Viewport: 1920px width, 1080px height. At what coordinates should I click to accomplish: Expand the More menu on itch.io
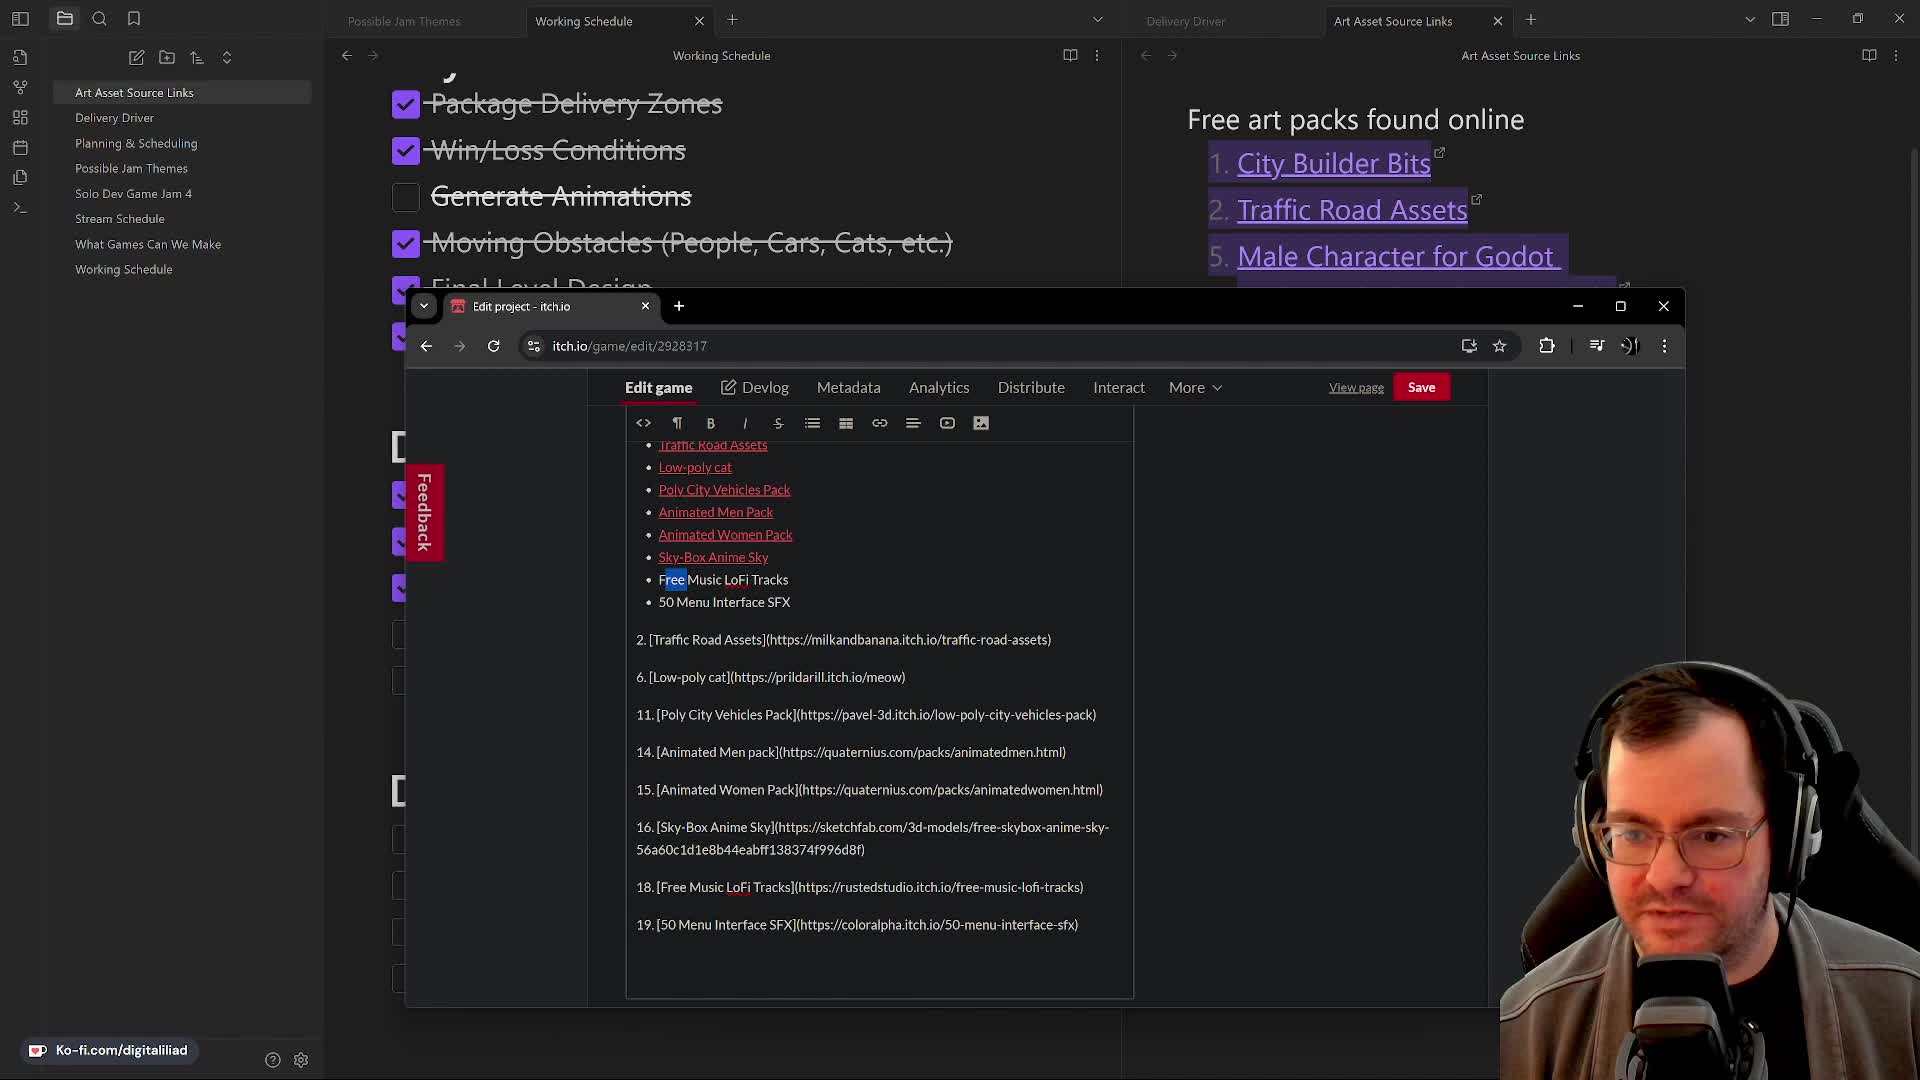click(1195, 388)
